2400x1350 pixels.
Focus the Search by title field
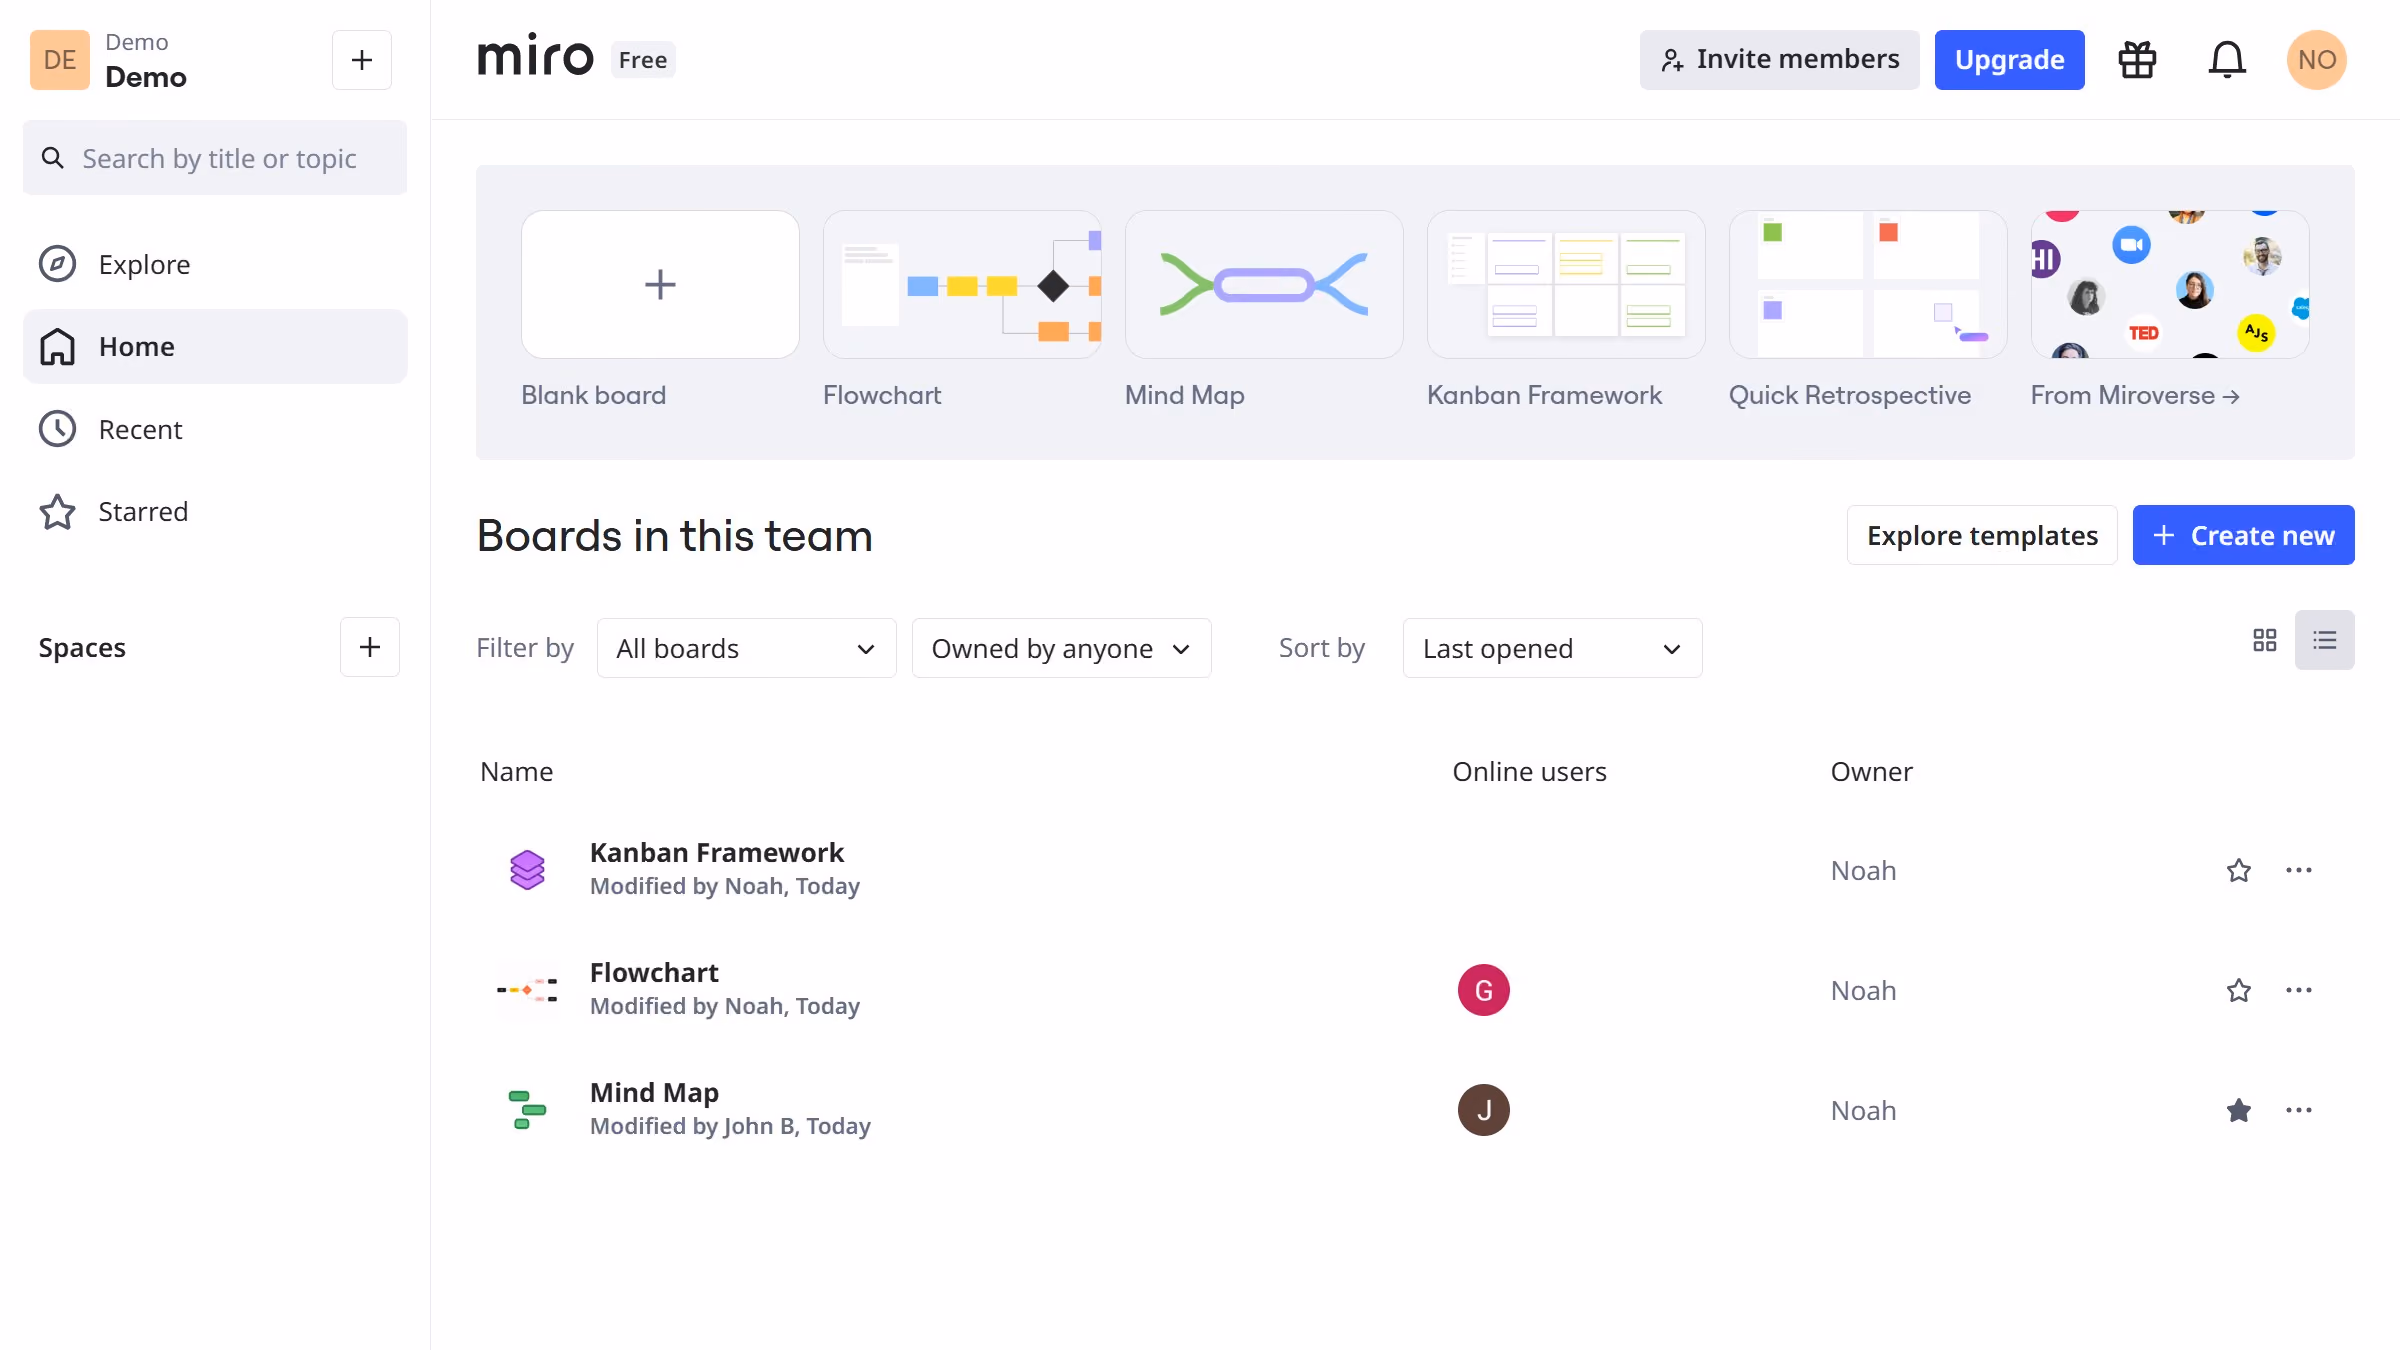pyautogui.click(x=215, y=158)
